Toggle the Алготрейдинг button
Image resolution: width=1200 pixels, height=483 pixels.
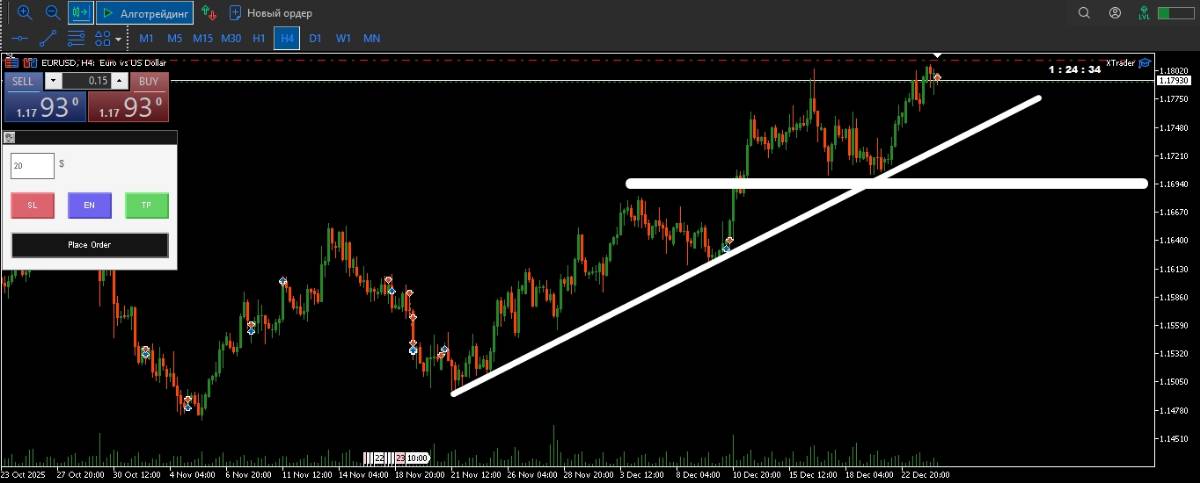pos(144,13)
